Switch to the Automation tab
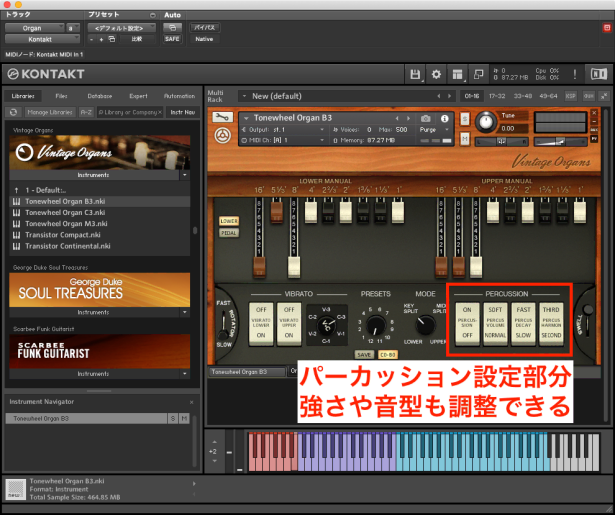Screen dimensions: 615x515 click(x=179, y=96)
